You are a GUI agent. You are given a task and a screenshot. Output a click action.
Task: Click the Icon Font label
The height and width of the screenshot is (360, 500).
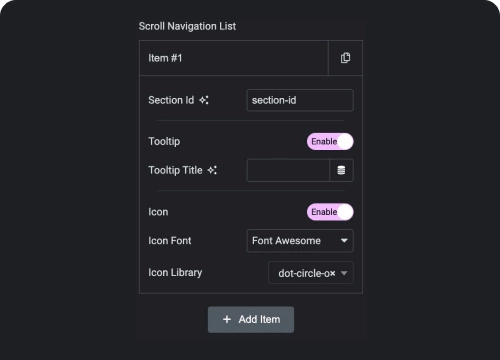[x=170, y=241]
